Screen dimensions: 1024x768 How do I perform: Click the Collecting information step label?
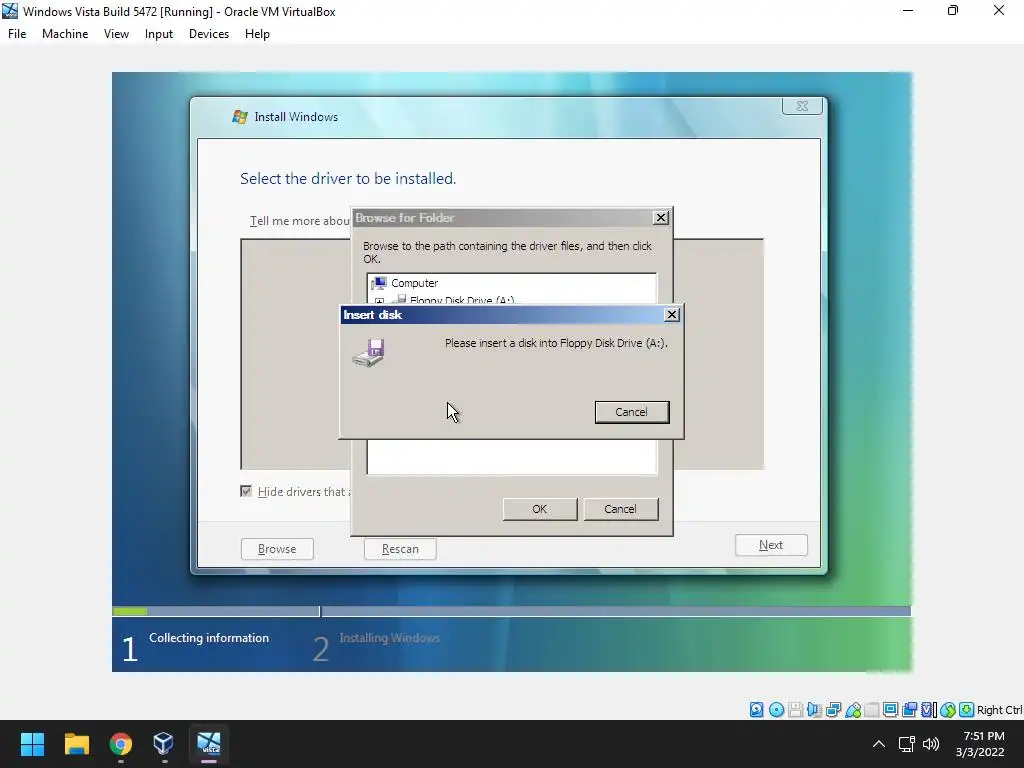209,638
